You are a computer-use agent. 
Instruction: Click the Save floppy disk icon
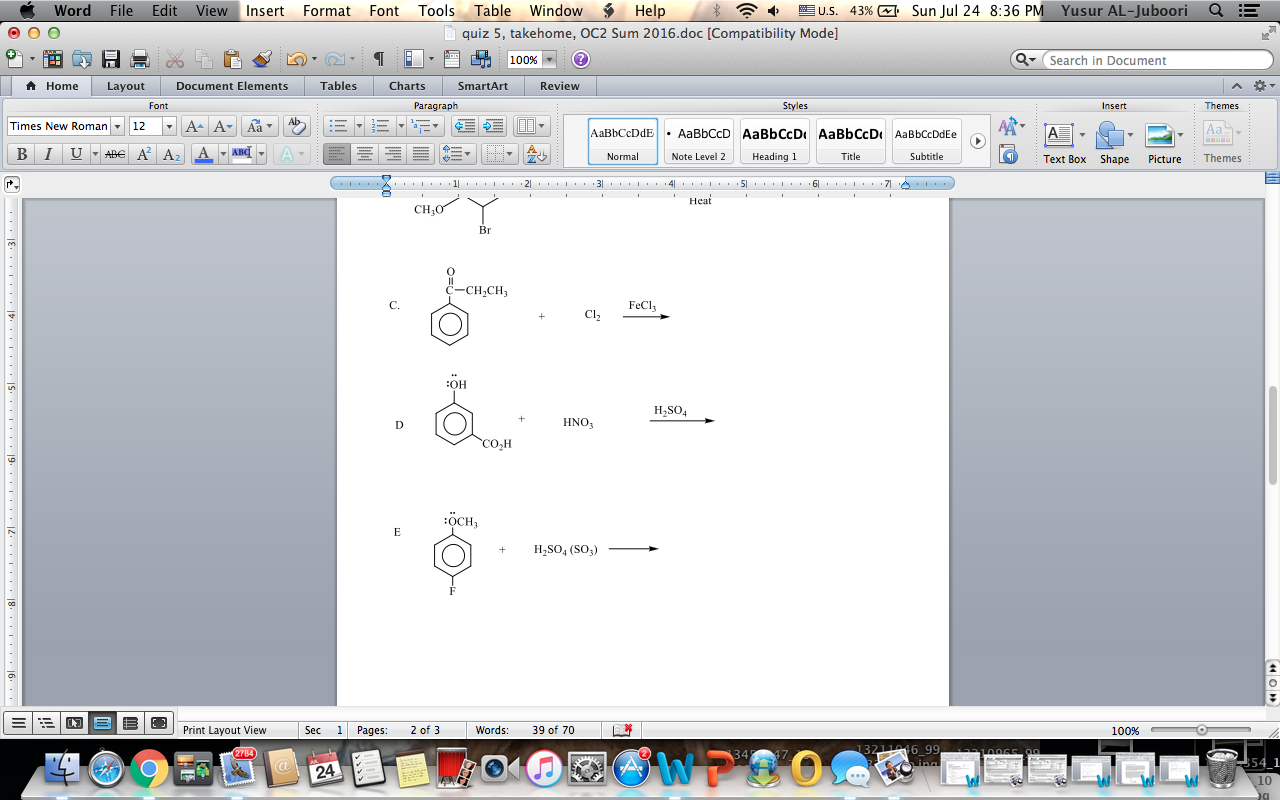(x=111, y=59)
